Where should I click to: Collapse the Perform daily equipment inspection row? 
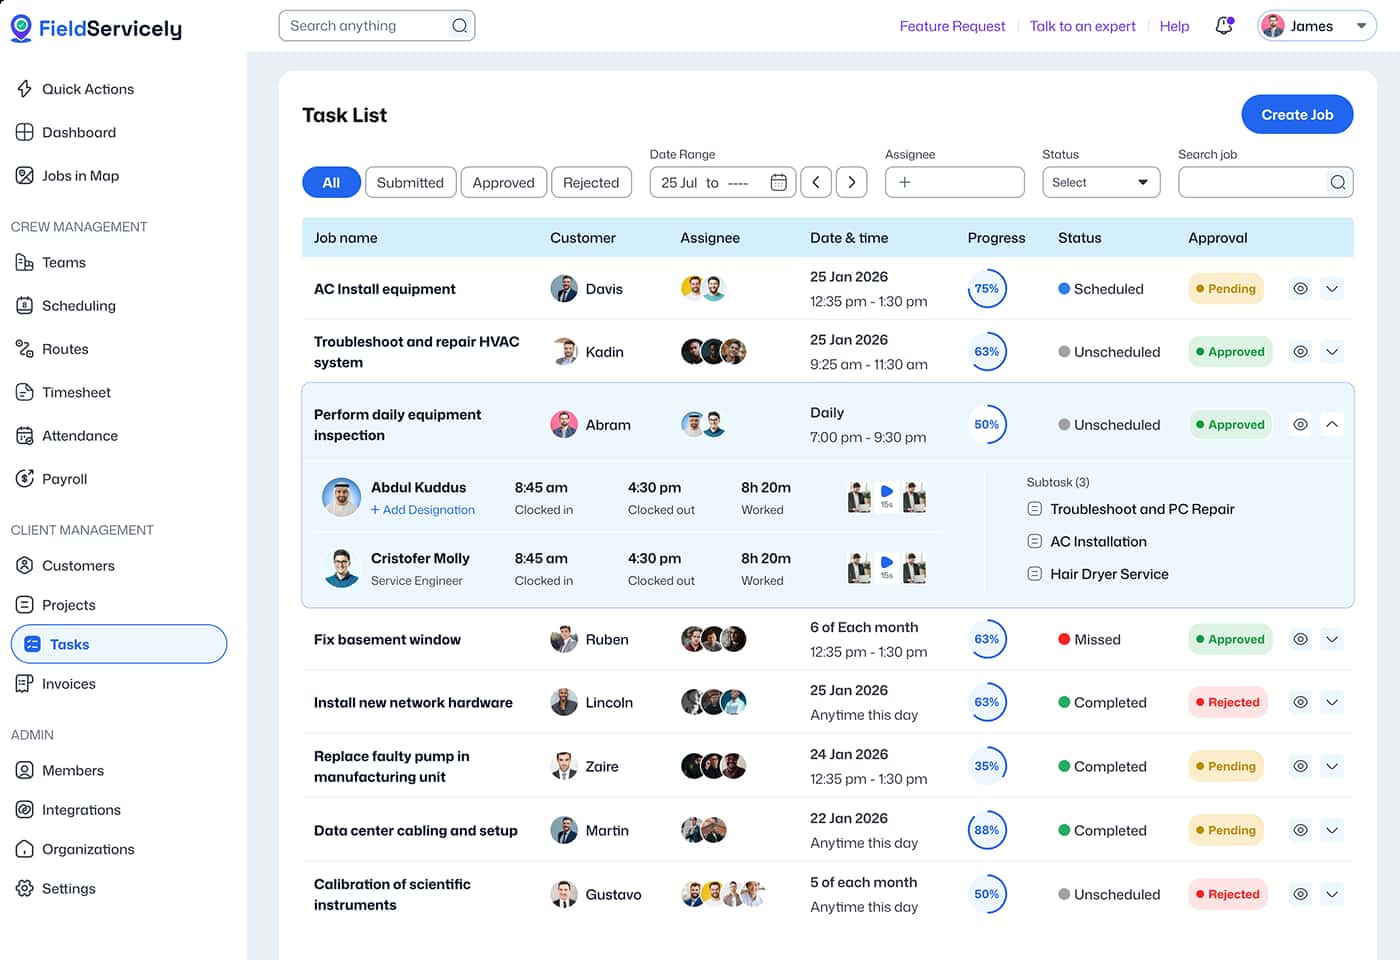pyautogui.click(x=1331, y=424)
